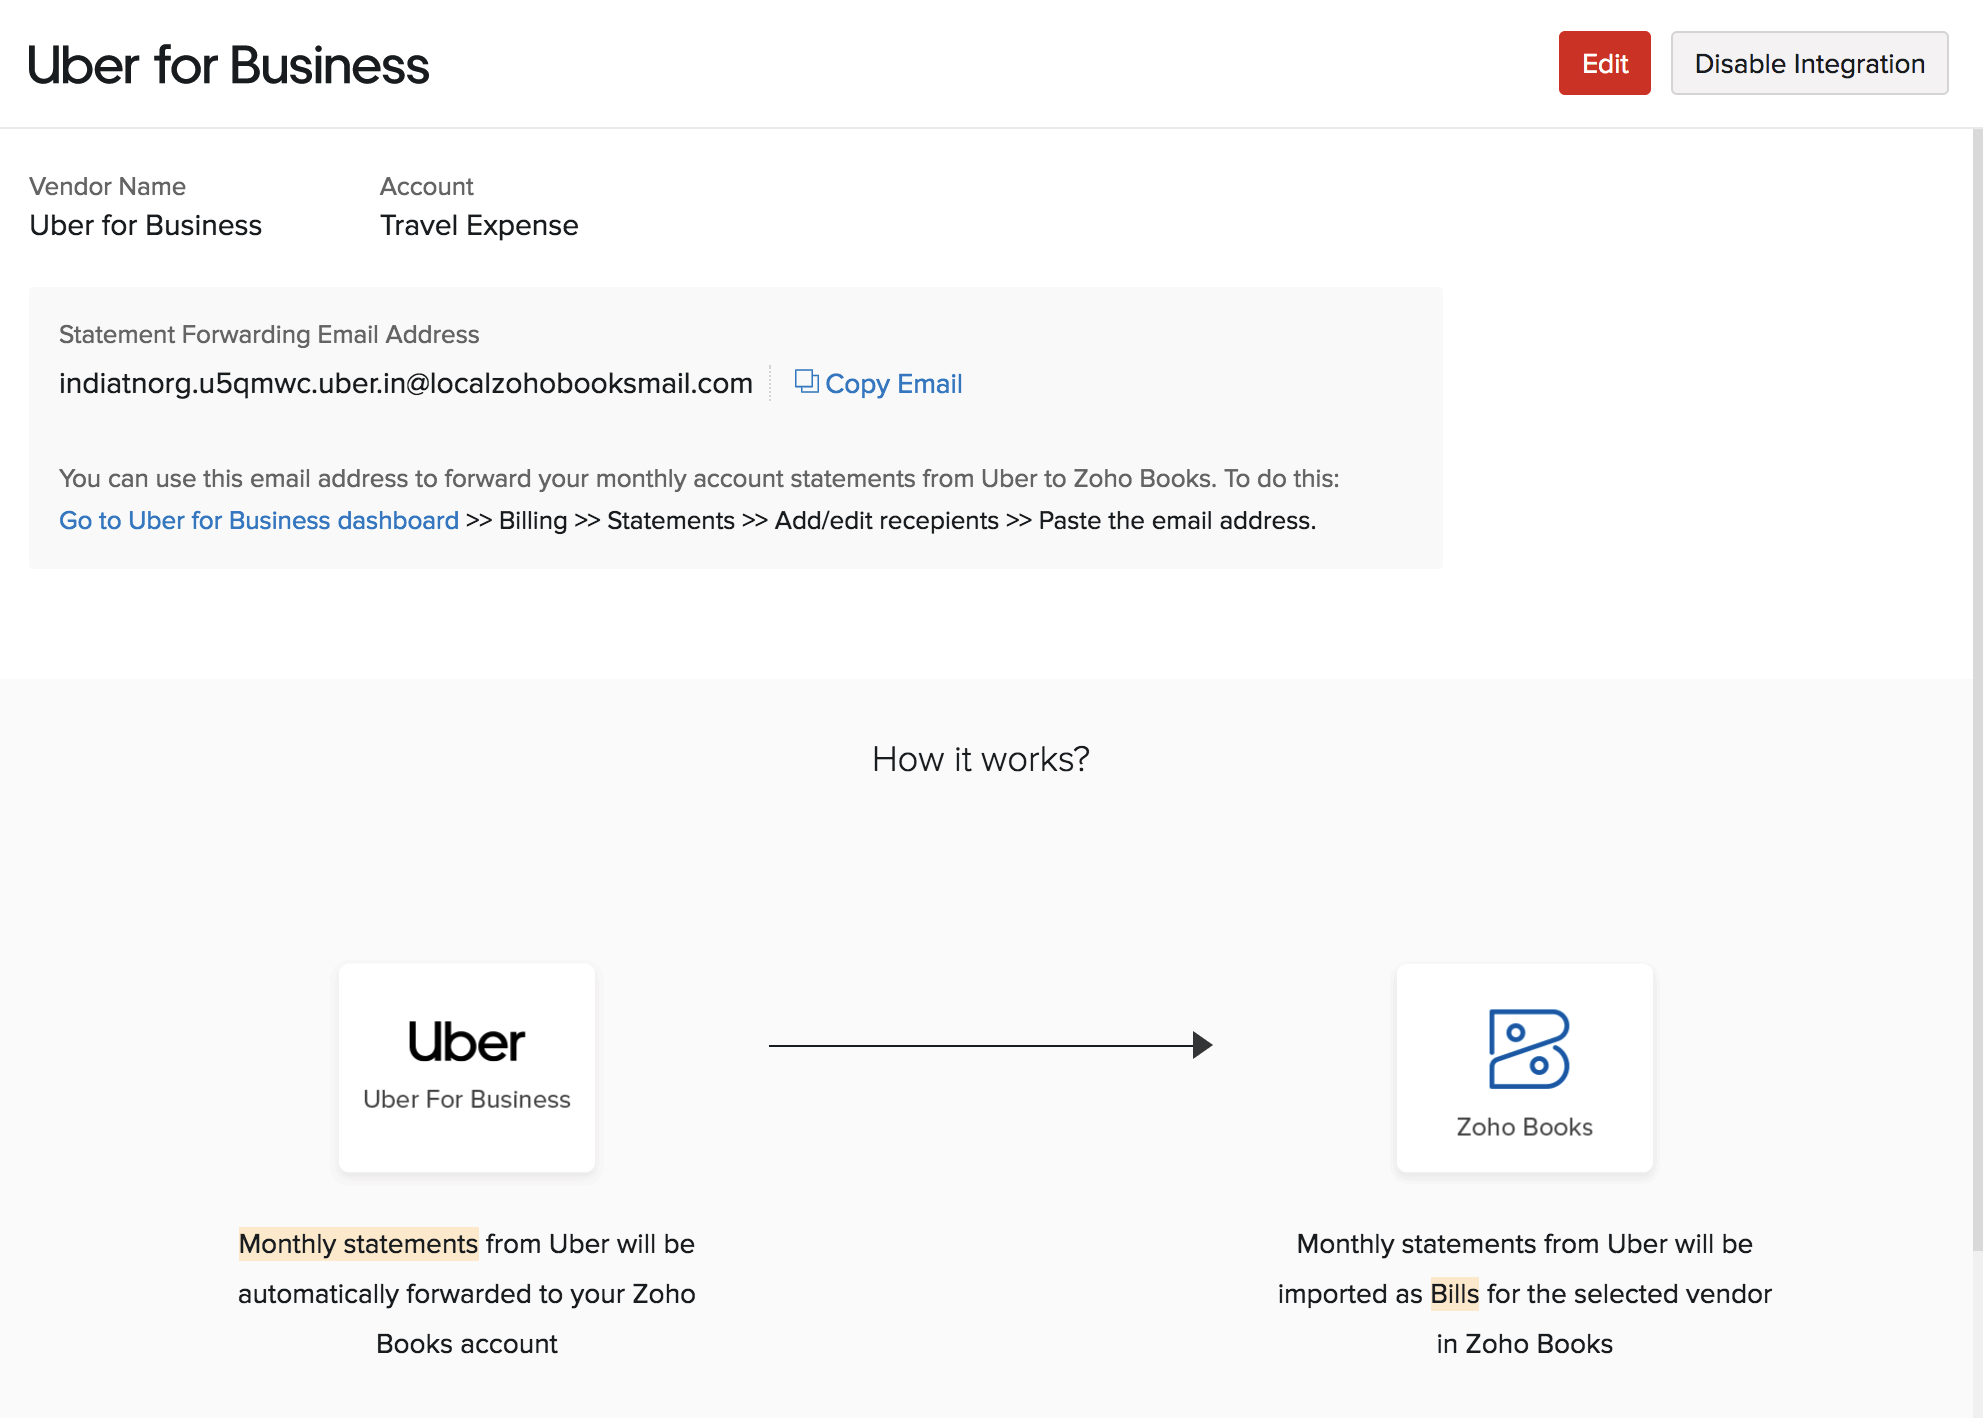1983x1418 pixels.
Task: Click the Uber for Business vendor name value
Action: pos(146,226)
